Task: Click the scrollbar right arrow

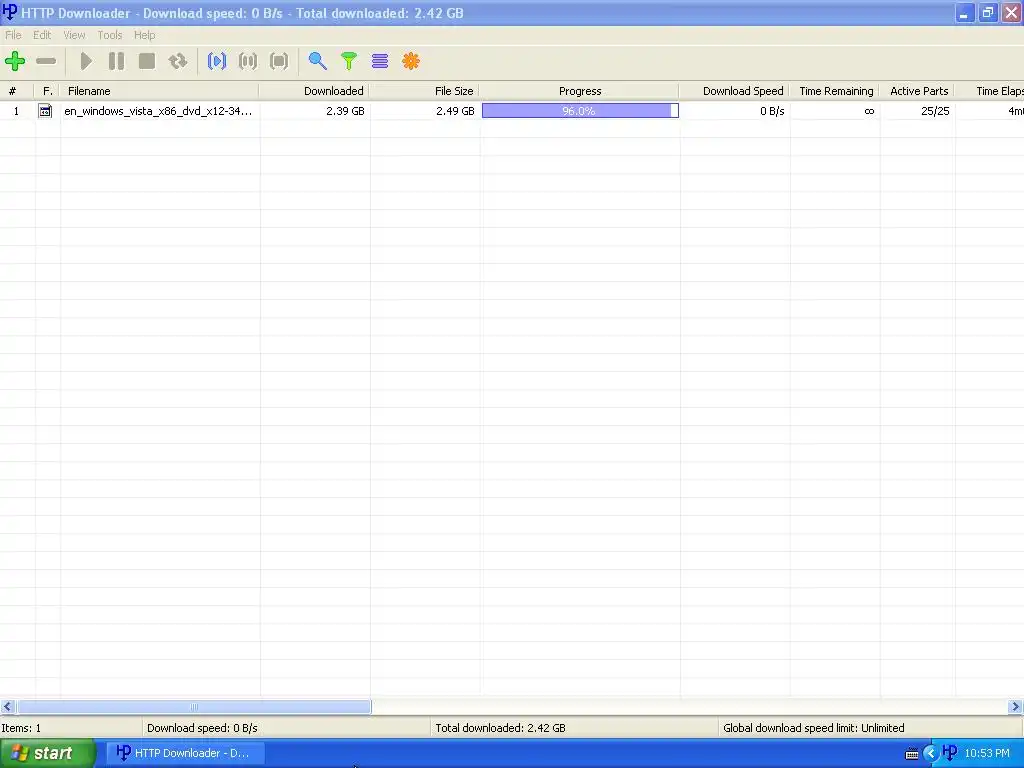Action: pyautogui.click(x=1016, y=707)
